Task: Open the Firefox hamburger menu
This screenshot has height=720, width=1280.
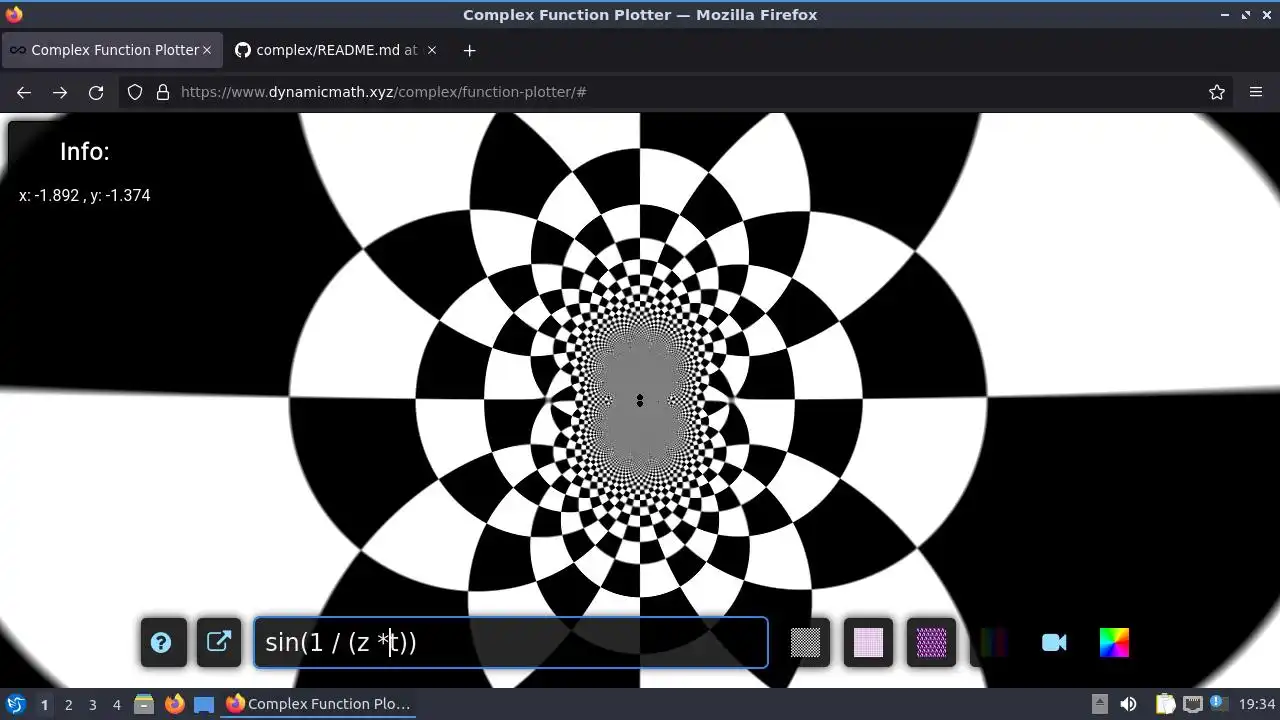Action: (1256, 92)
